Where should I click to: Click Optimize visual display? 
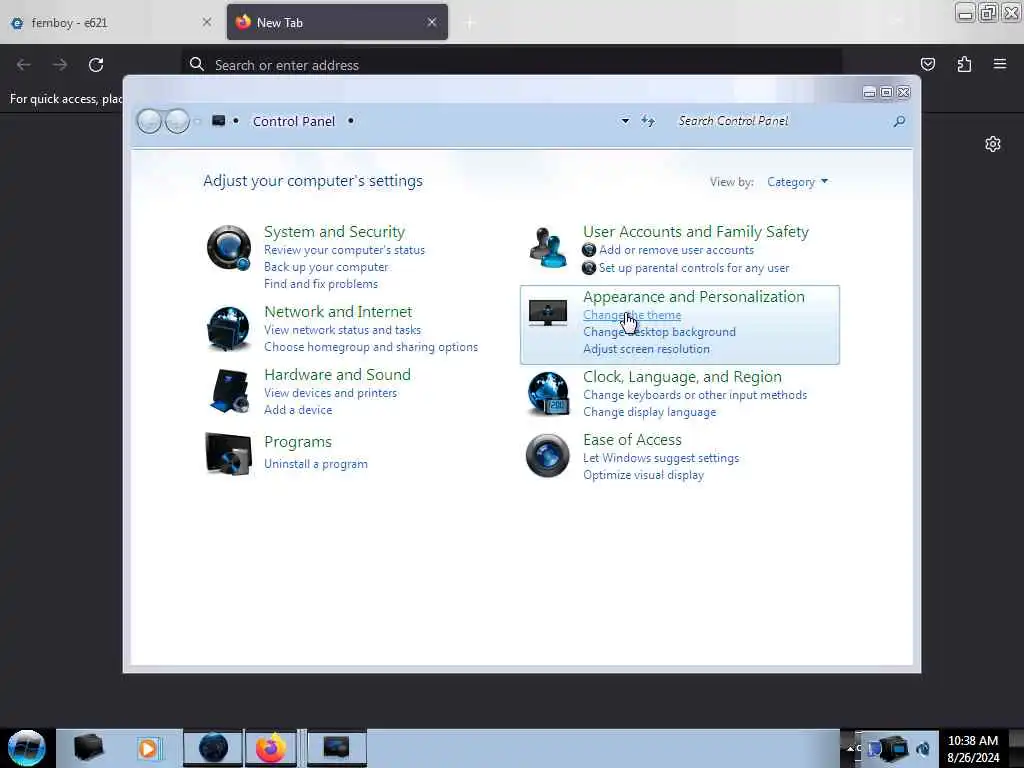click(643, 475)
